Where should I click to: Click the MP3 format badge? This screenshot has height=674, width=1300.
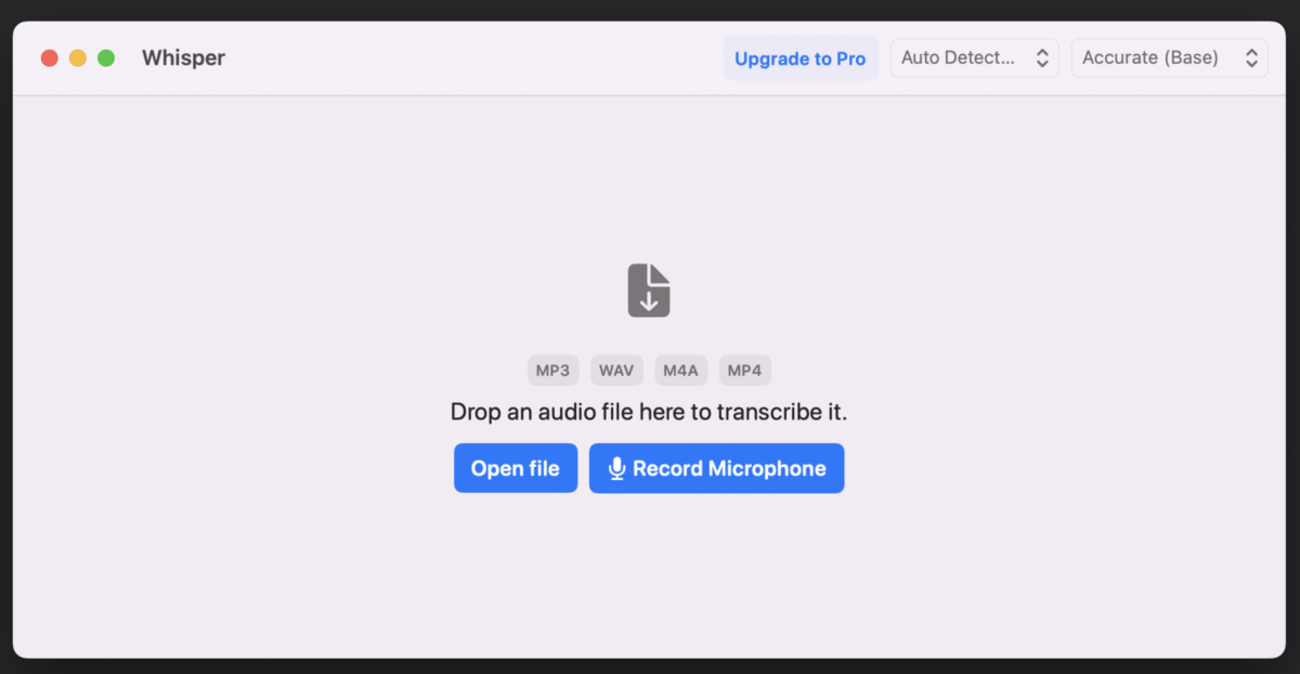coord(553,370)
